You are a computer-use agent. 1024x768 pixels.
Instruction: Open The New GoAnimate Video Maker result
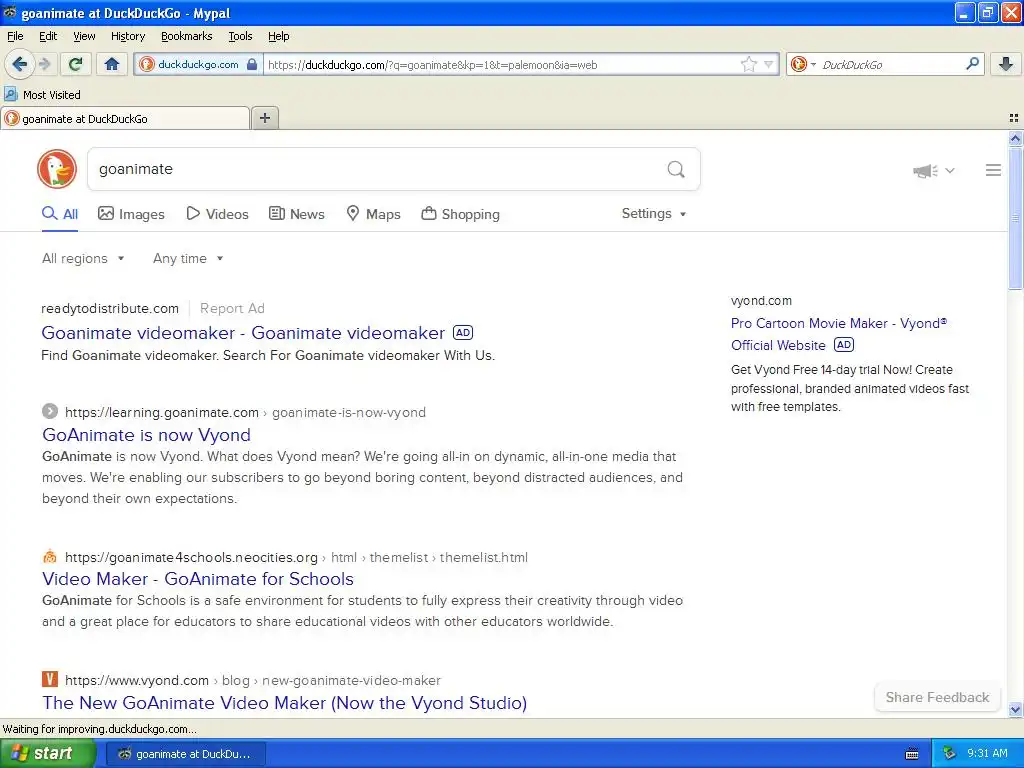[x=284, y=703]
